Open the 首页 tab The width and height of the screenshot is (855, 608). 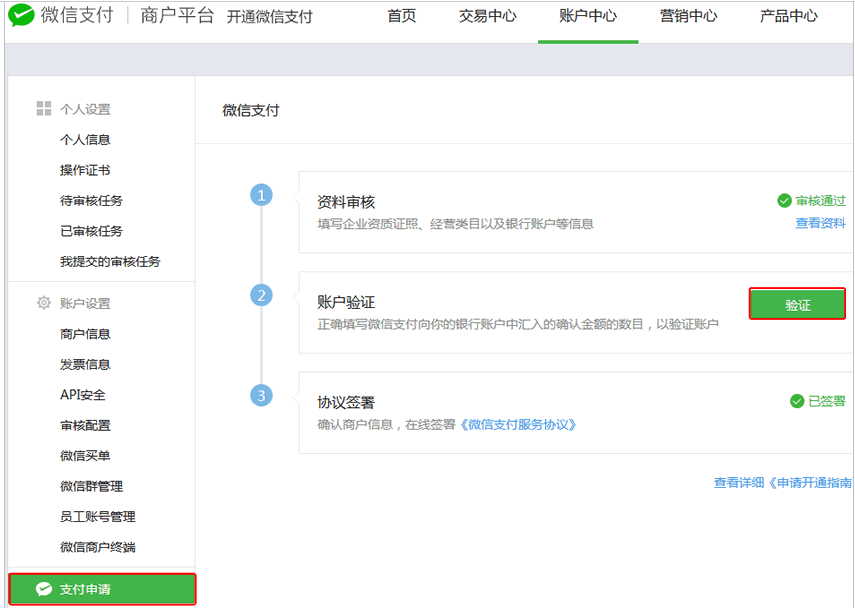click(x=402, y=16)
